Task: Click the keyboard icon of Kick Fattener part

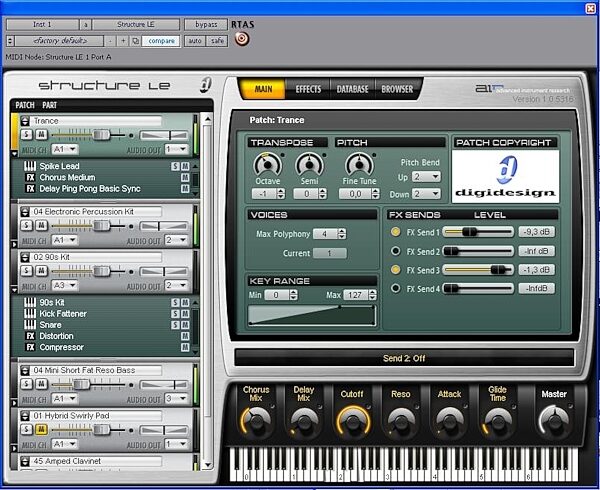Action: (30, 314)
